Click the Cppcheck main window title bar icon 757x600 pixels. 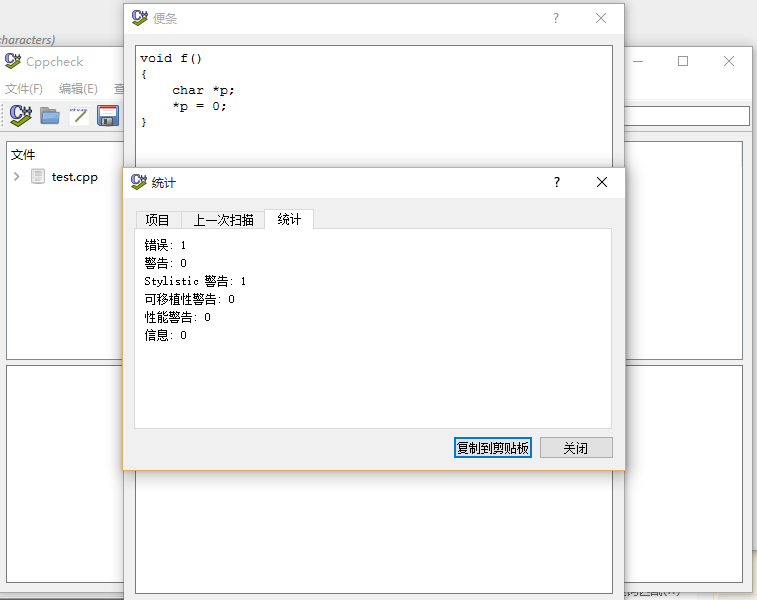point(13,61)
